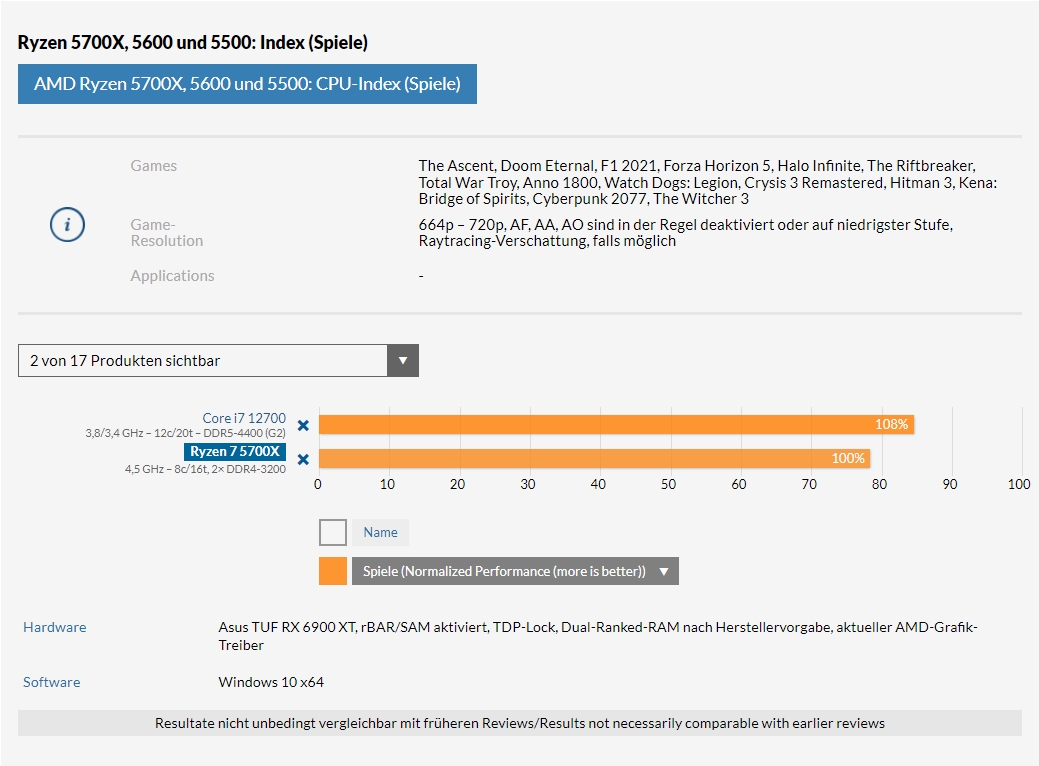This screenshot has height=766, width=1039.
Task: Open the '2 von 17 Produkten sichtbar' dropdown arrow
Action: tap(403, 360)
